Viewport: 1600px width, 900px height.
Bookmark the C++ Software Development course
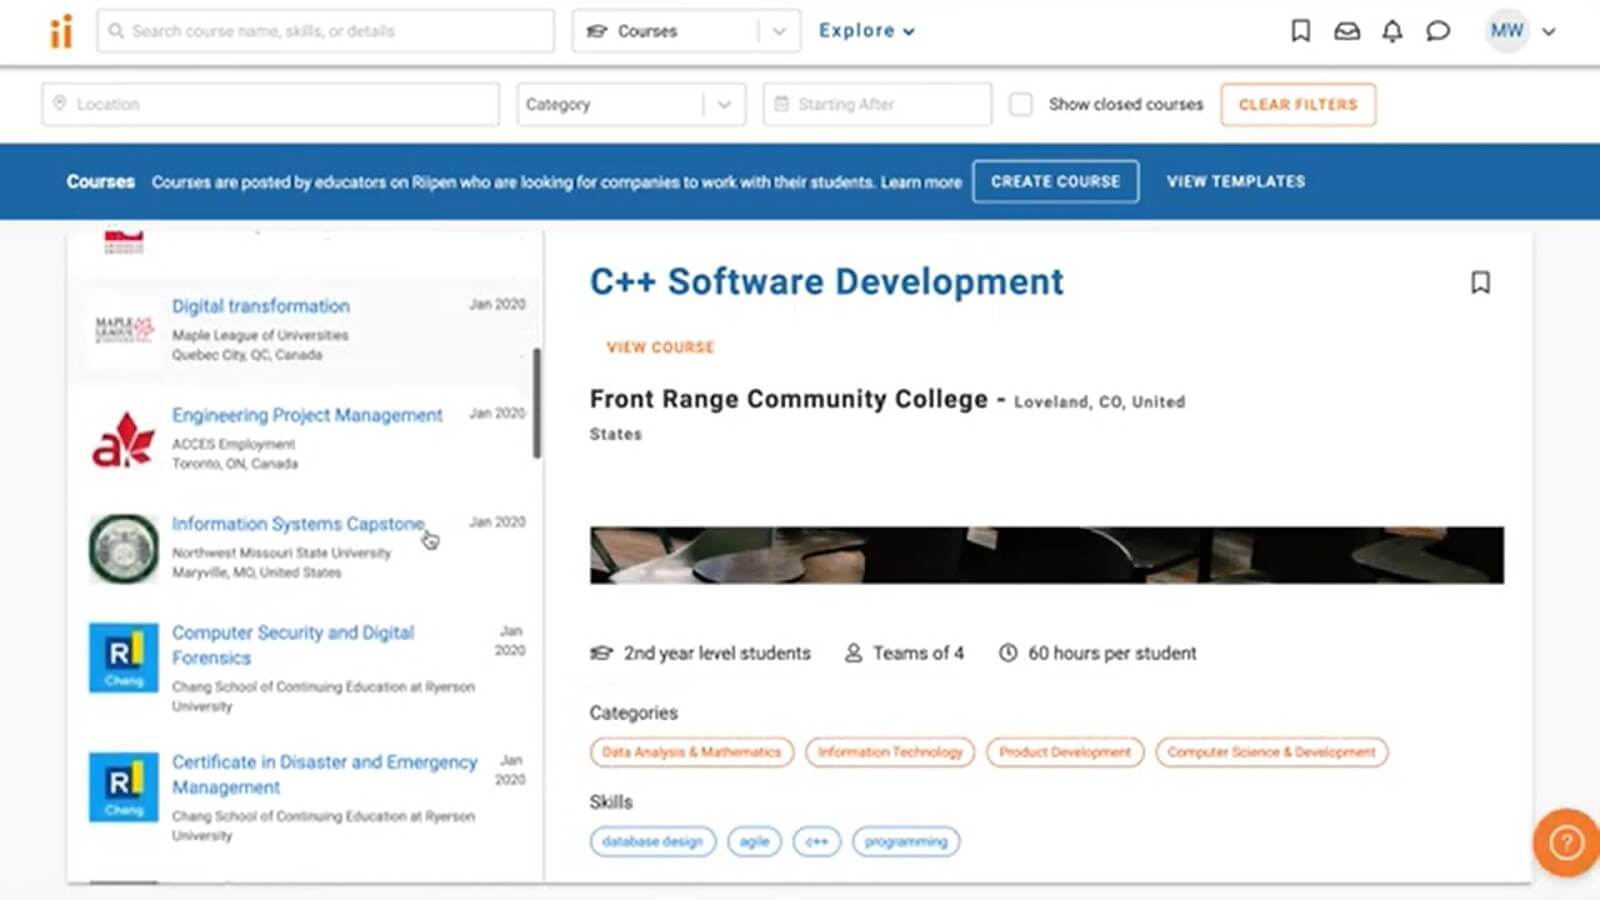(1481, 283)
